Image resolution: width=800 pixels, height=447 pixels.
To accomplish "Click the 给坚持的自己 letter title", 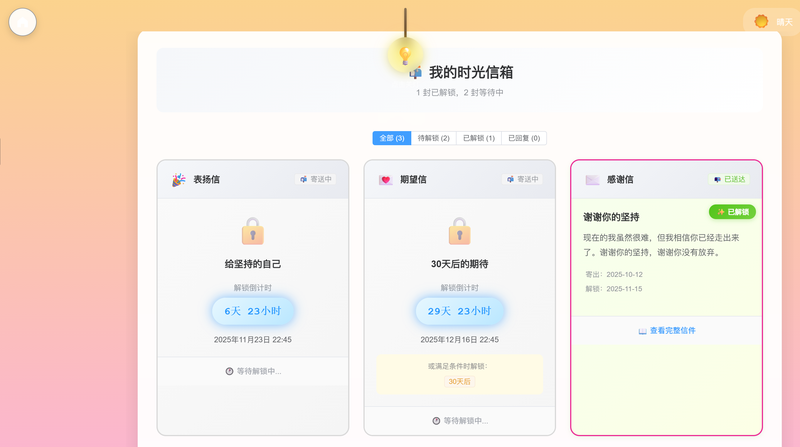I will tap(253, 264).
